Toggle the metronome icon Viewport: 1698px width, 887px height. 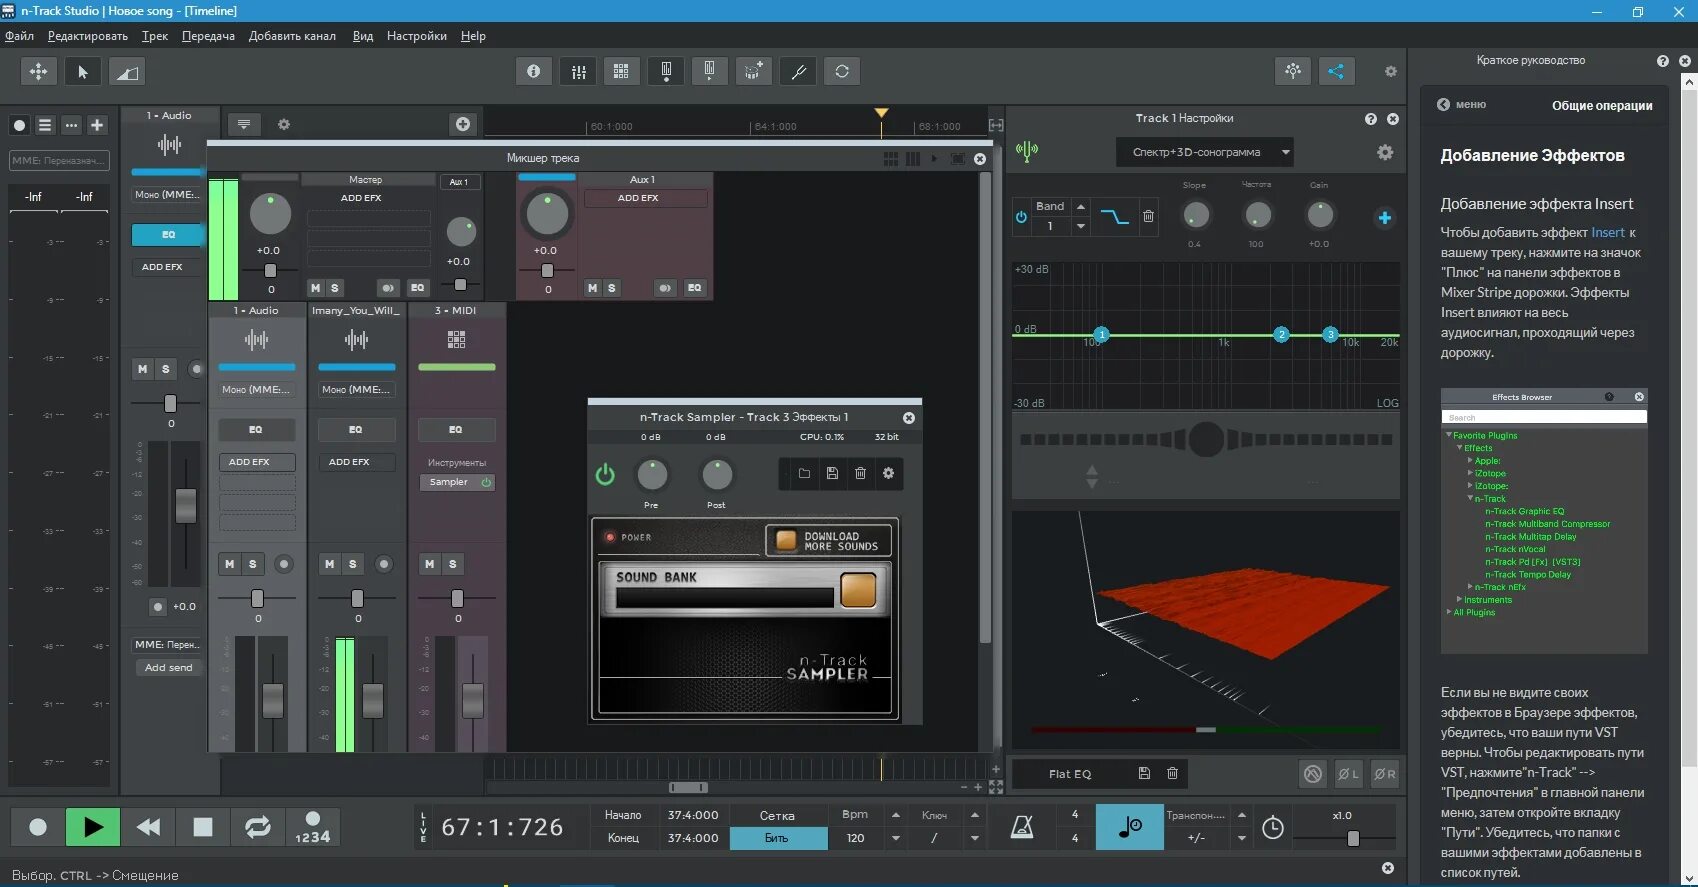coord(1022,827)
